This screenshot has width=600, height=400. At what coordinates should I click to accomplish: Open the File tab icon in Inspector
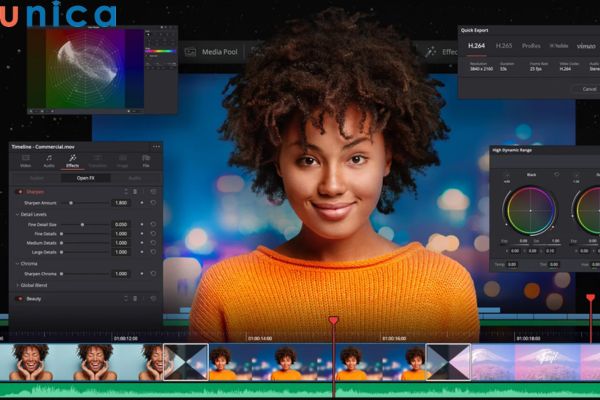click(x=146, y=158)
